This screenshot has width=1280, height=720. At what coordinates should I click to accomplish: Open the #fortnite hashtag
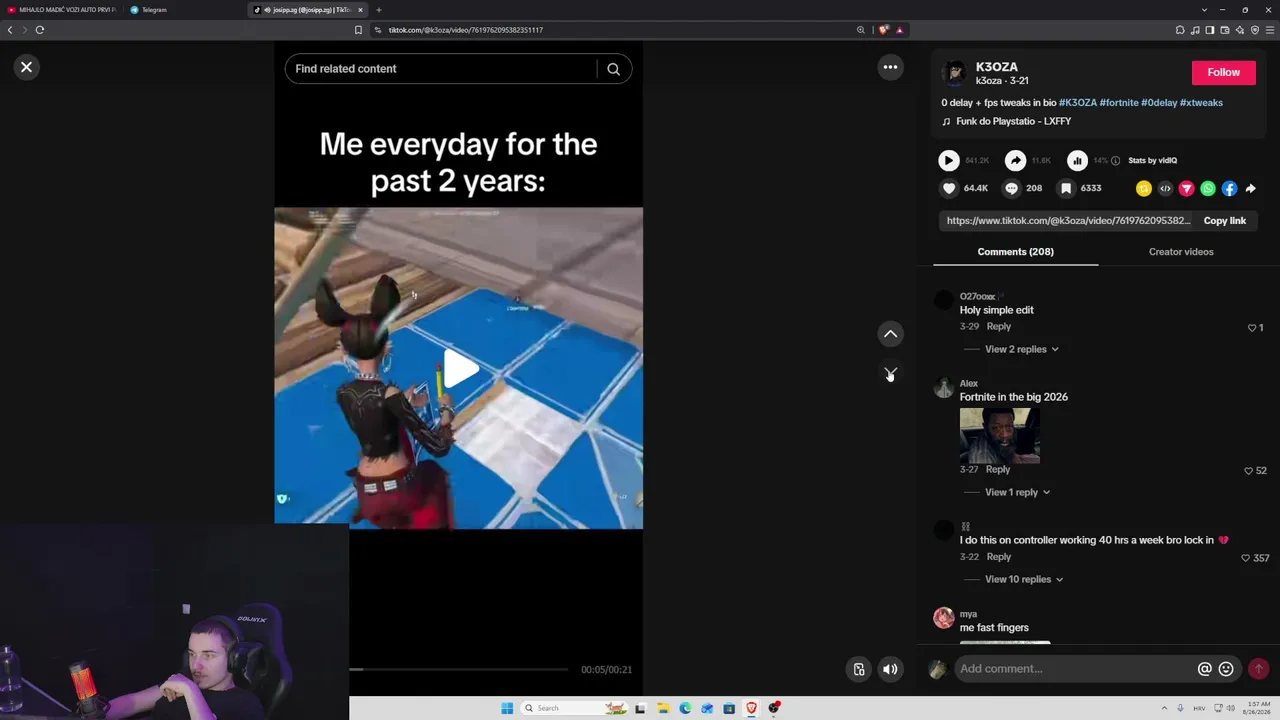point(1119,103)
